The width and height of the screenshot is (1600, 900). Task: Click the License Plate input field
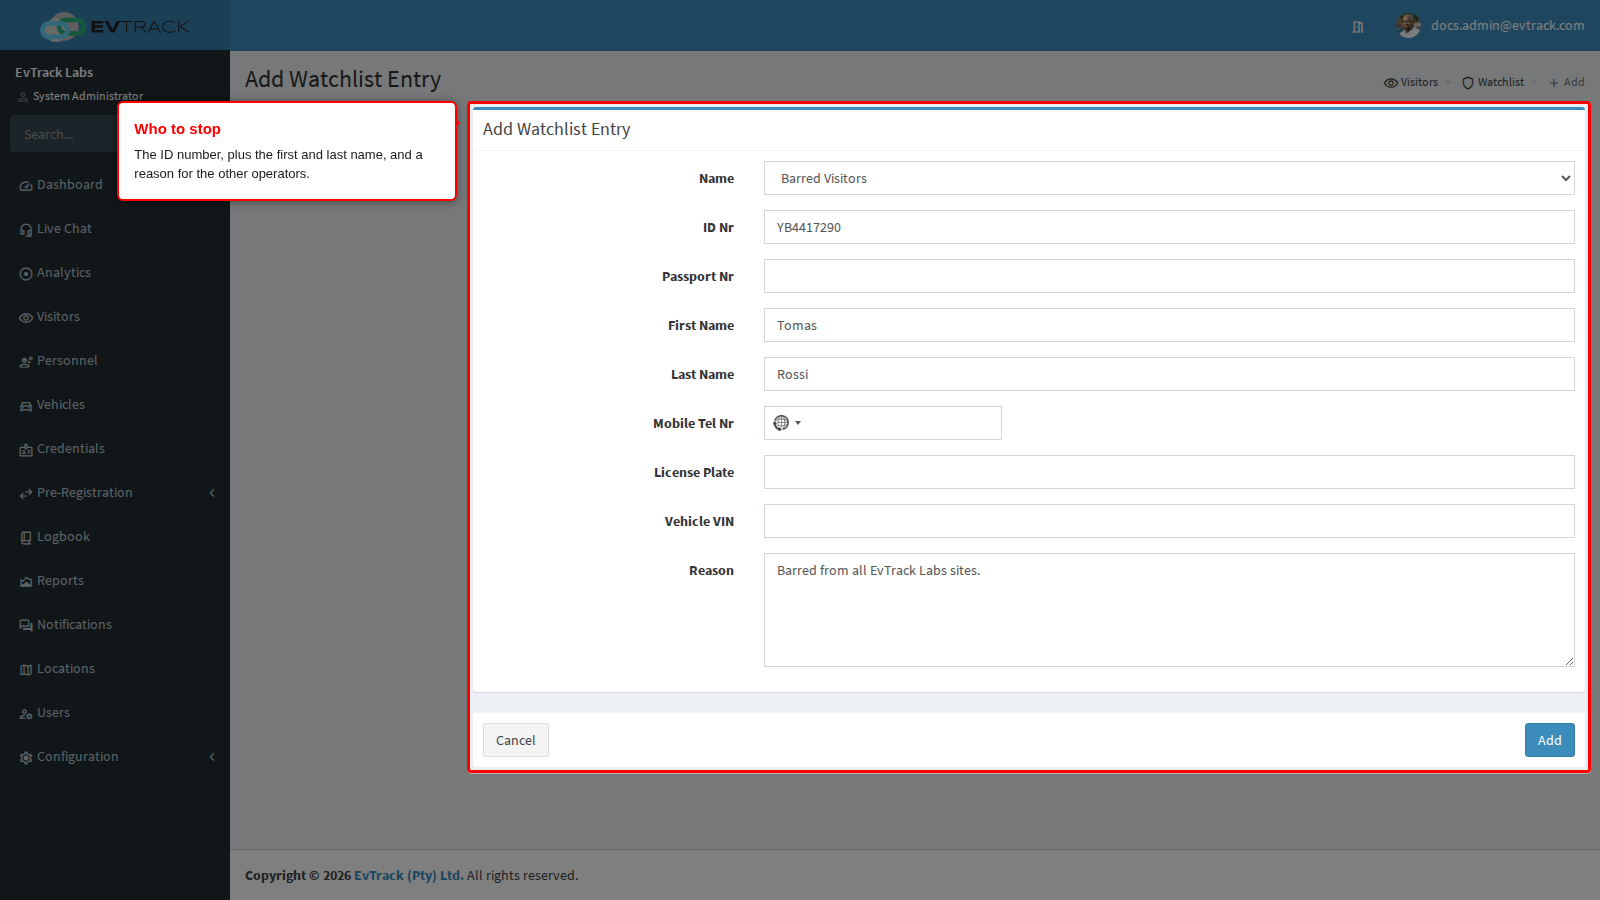point(1169,472)
